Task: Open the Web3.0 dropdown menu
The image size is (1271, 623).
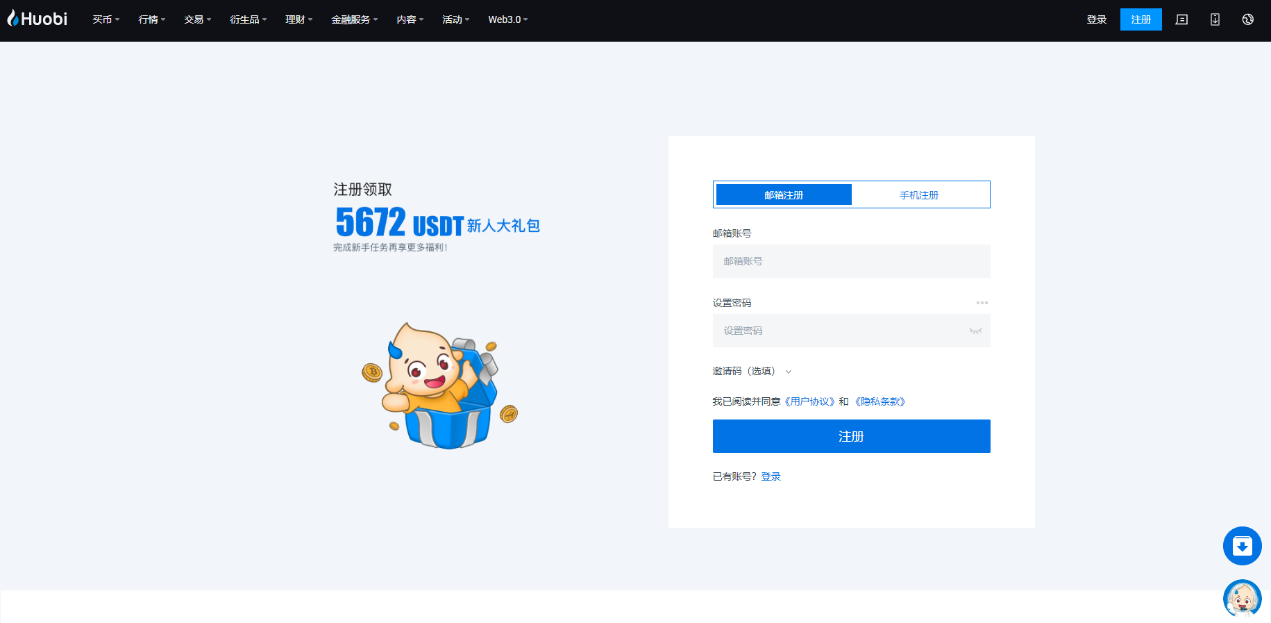Action: (505, 19)
